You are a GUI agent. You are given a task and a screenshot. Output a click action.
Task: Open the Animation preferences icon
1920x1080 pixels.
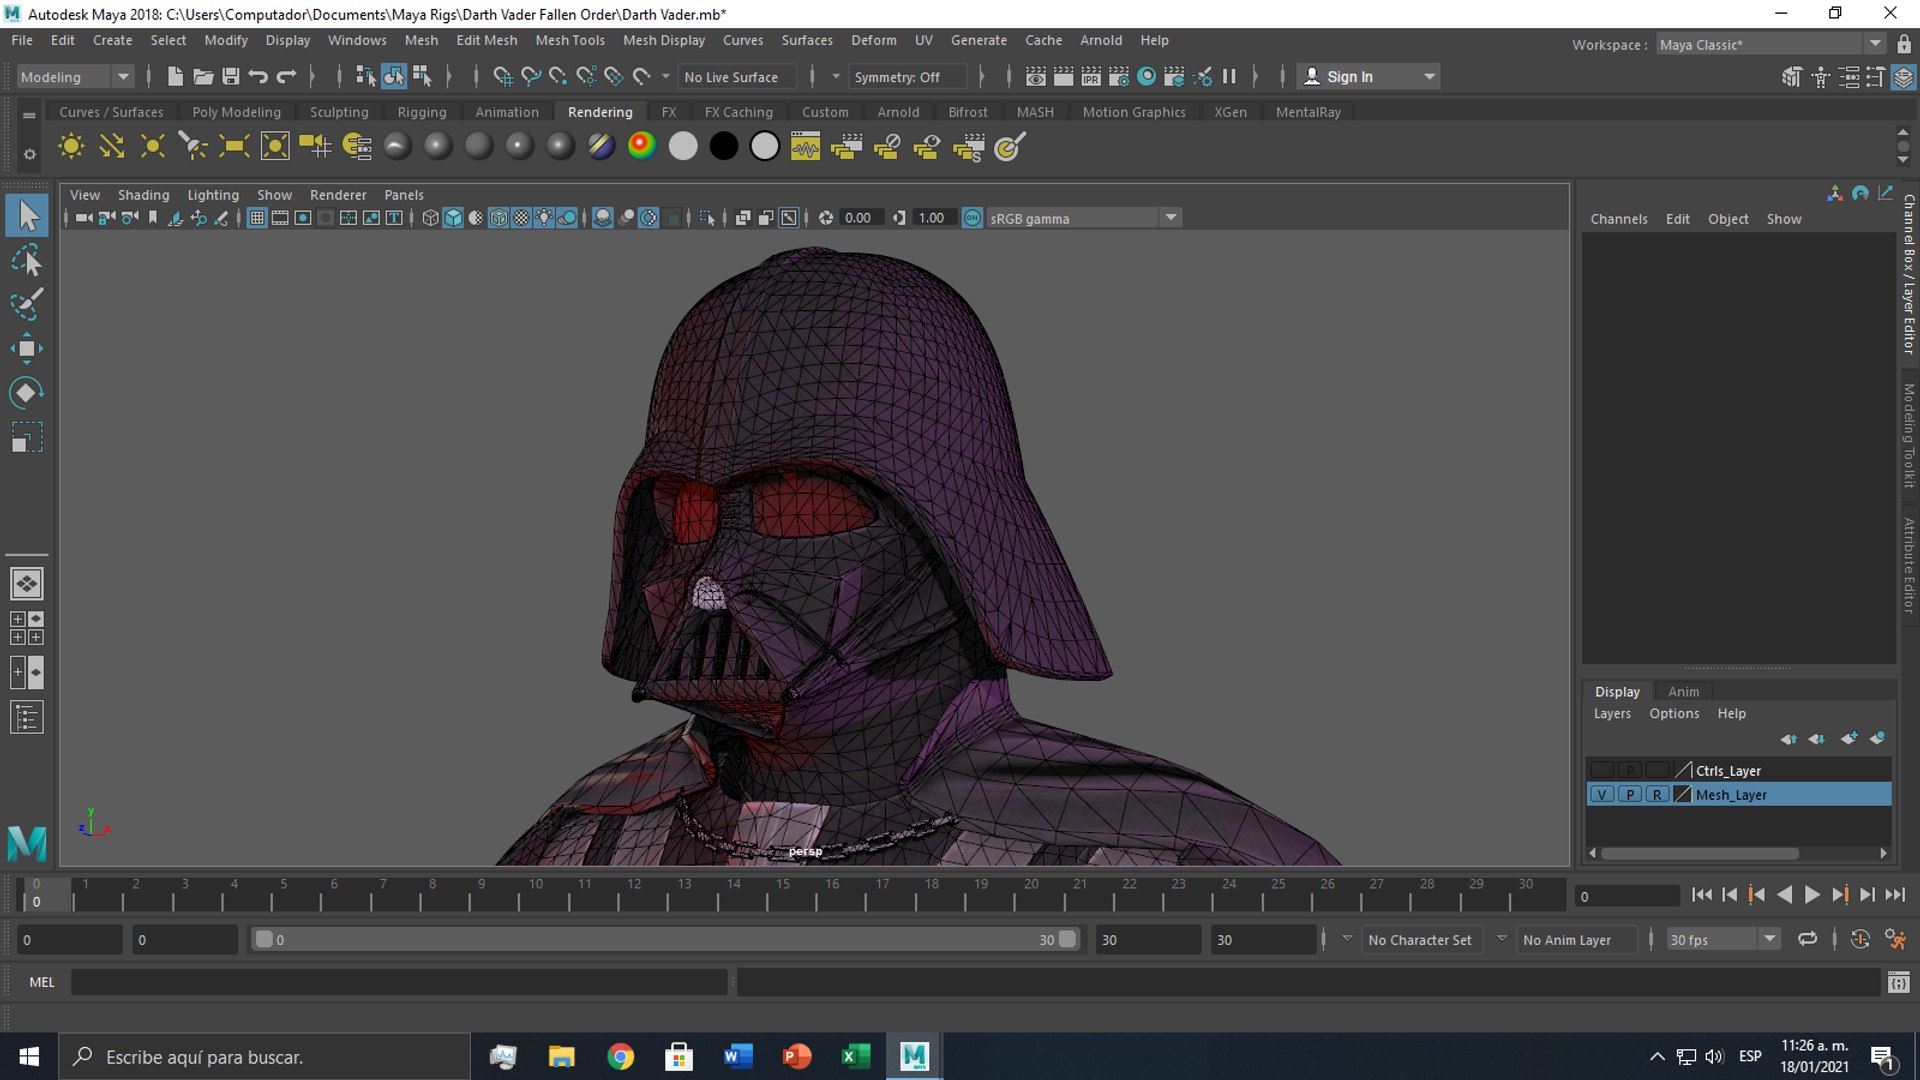1895,939
